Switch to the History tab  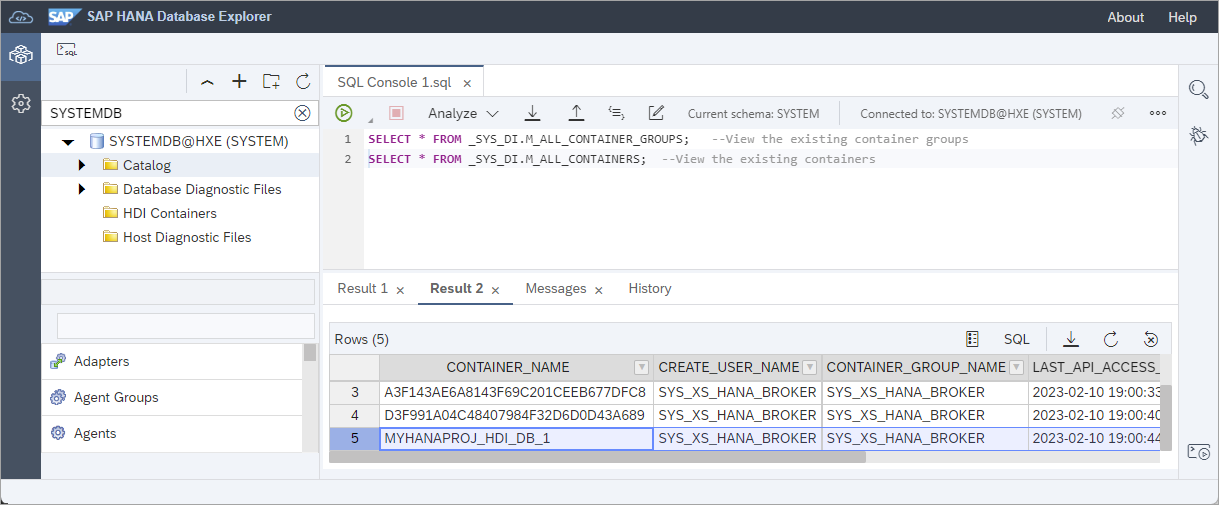click(x=650, y=288)
